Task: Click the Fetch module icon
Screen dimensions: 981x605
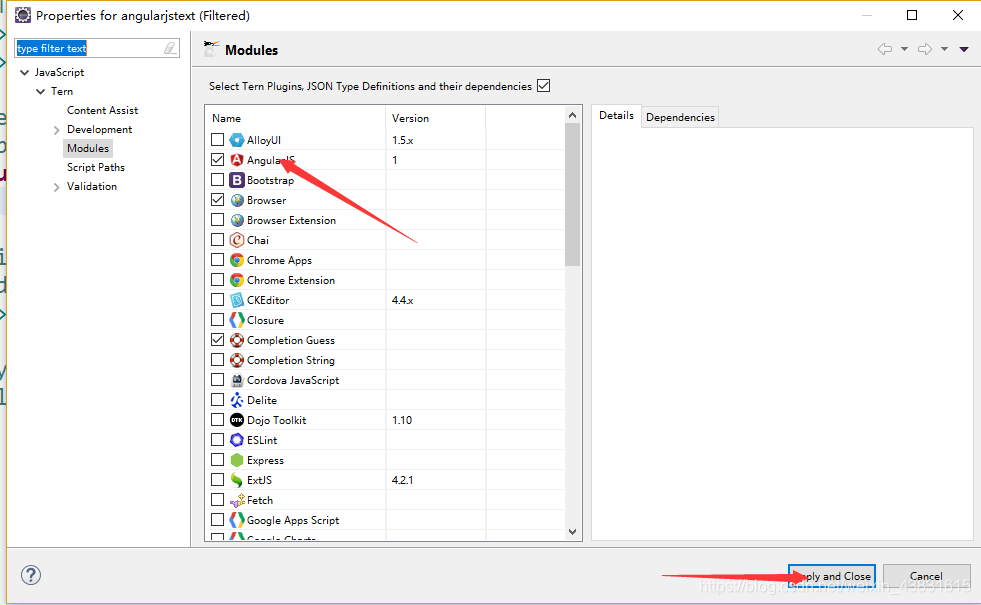Action: 236,501
